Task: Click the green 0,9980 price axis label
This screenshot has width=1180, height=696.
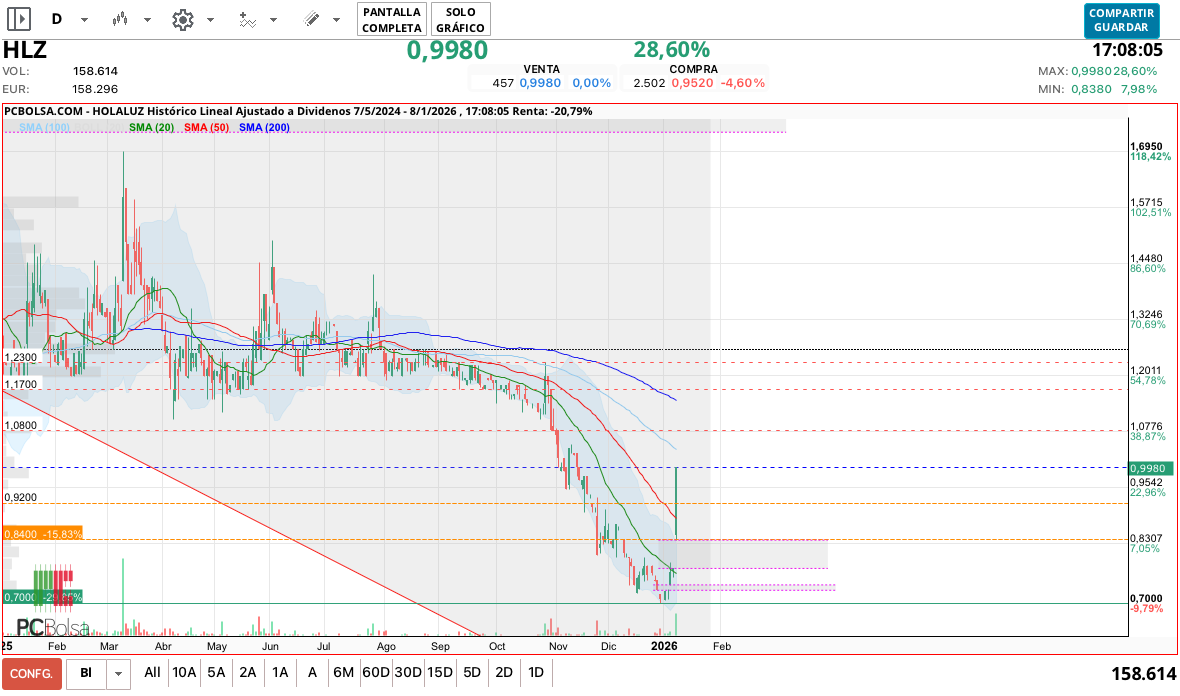Action: pyautogui.click(x=1146, y=468)
